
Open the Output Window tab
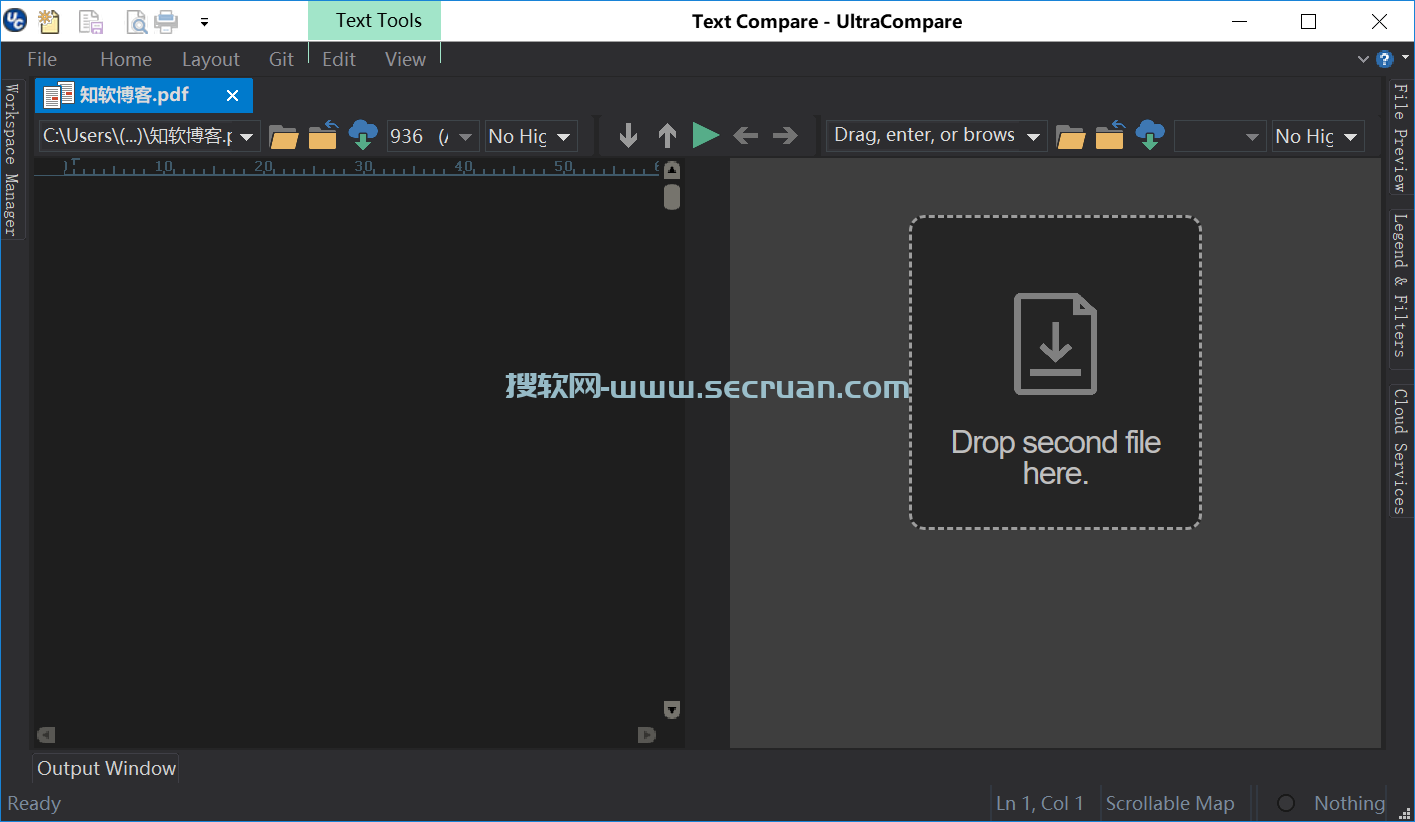pos(106,768)
